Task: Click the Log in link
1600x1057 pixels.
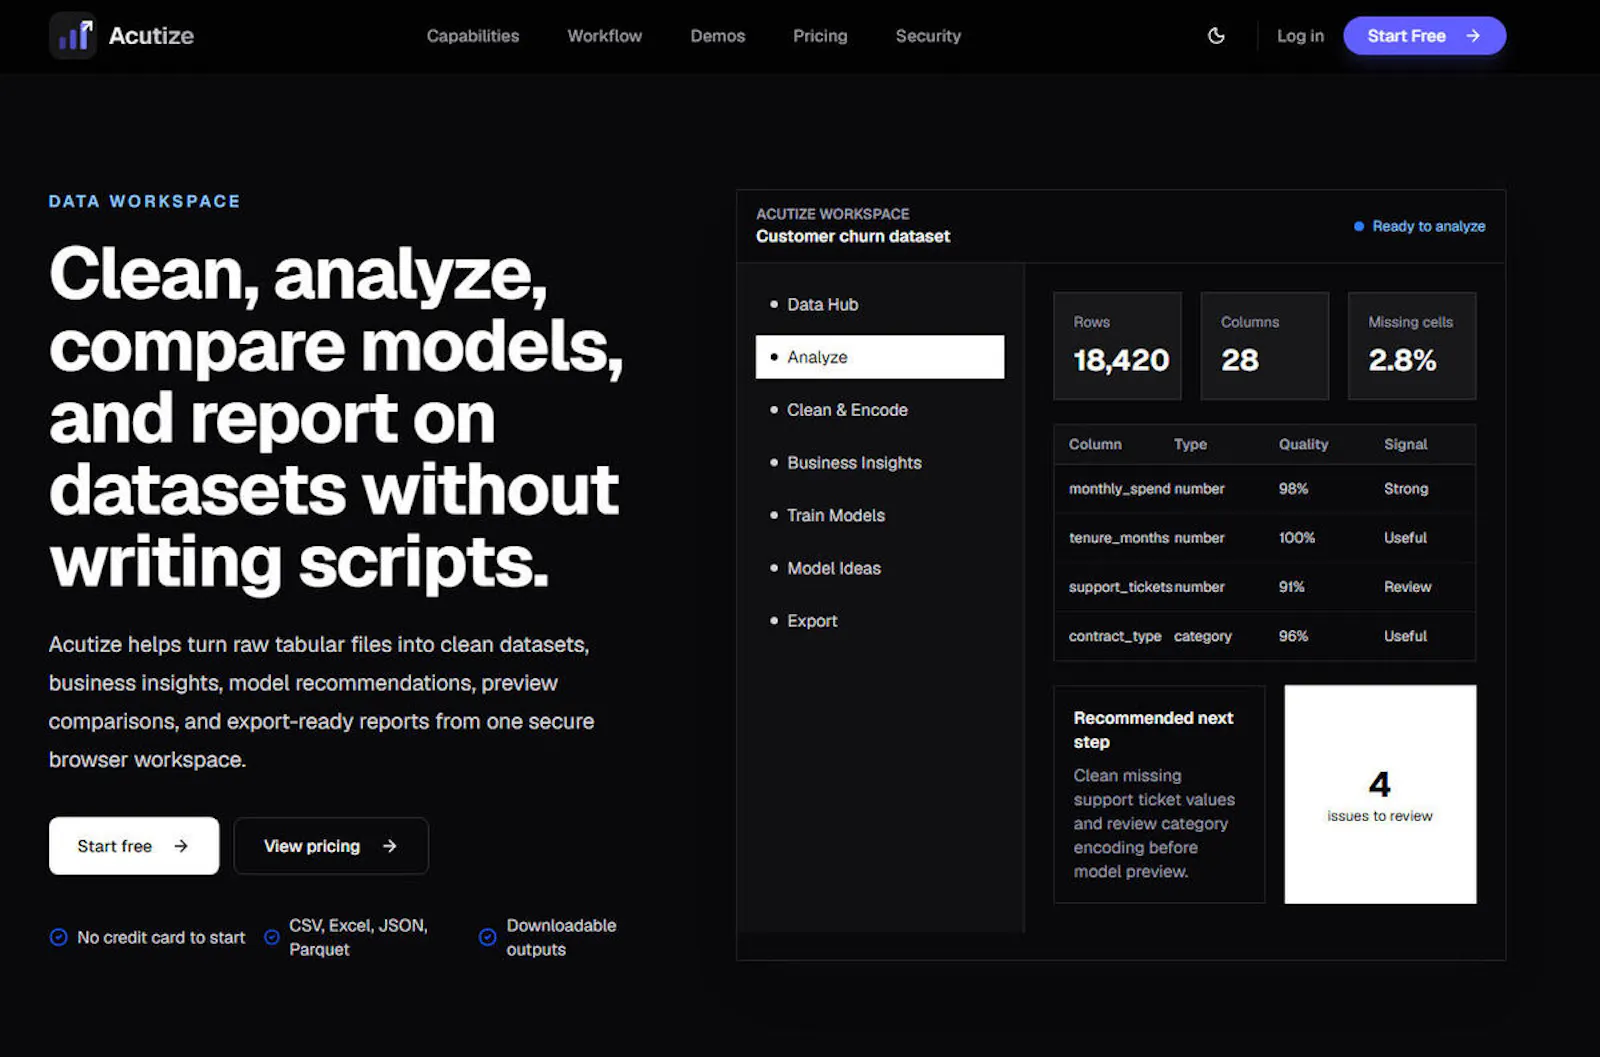Action: click(x=1300, y=36)
